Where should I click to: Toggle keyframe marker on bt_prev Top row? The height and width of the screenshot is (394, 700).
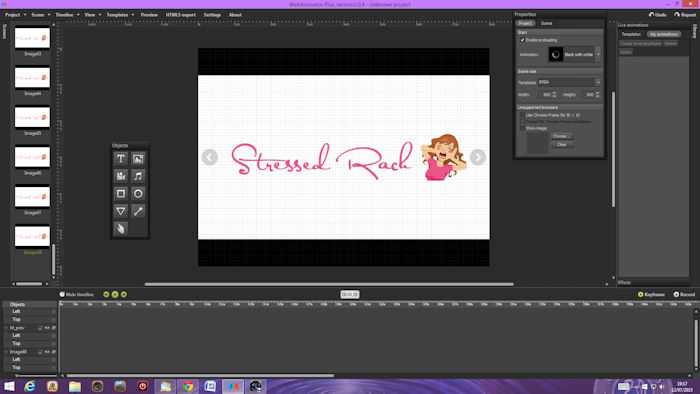click(54, 344)
